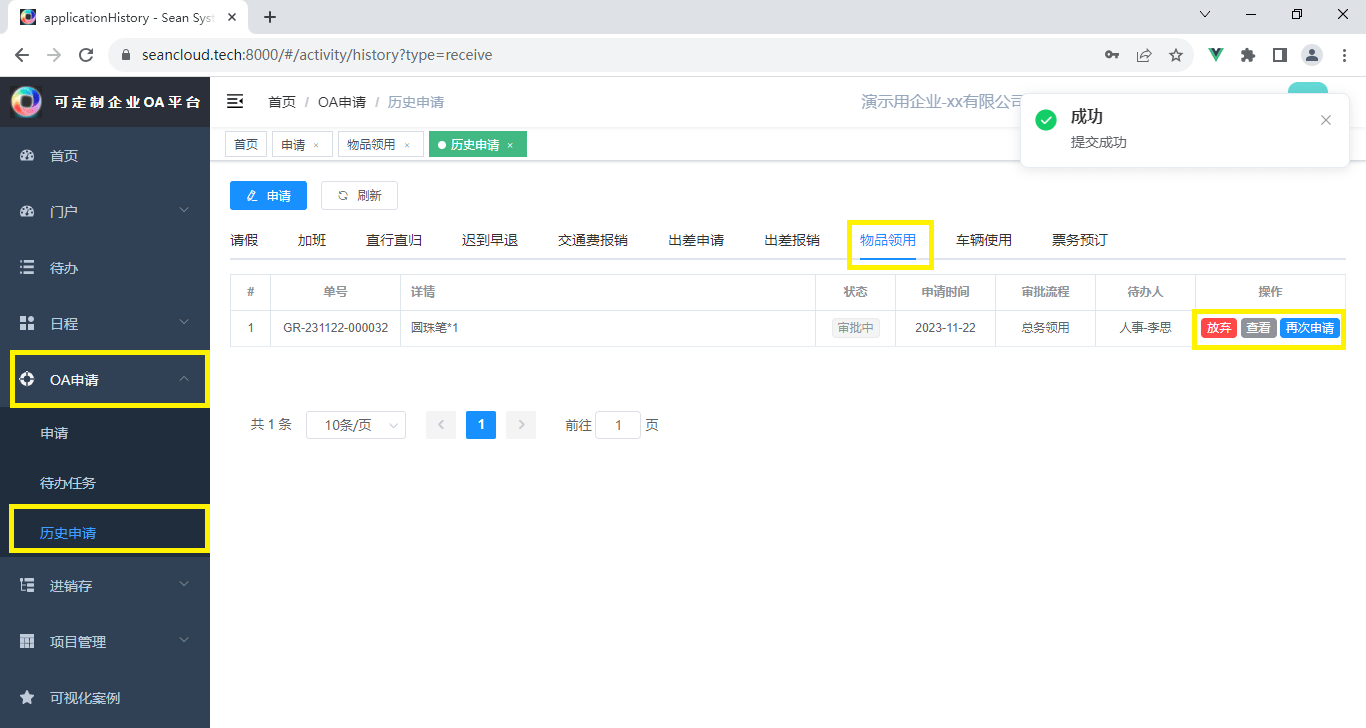Close the 申请 page tag
The image size is (1366, 728).
point(316,146)
